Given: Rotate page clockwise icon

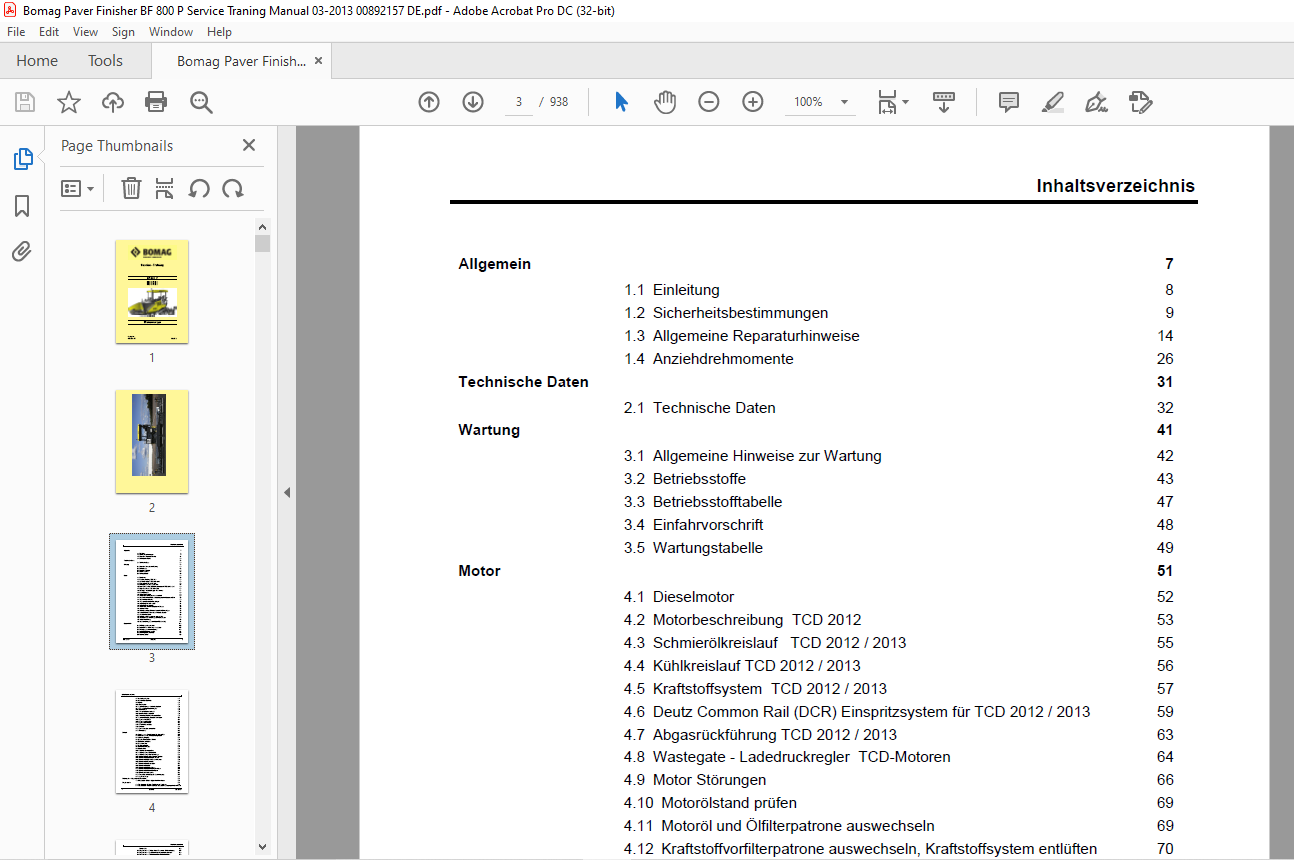Looking at the screenshot, I should (x=233, y=188).
